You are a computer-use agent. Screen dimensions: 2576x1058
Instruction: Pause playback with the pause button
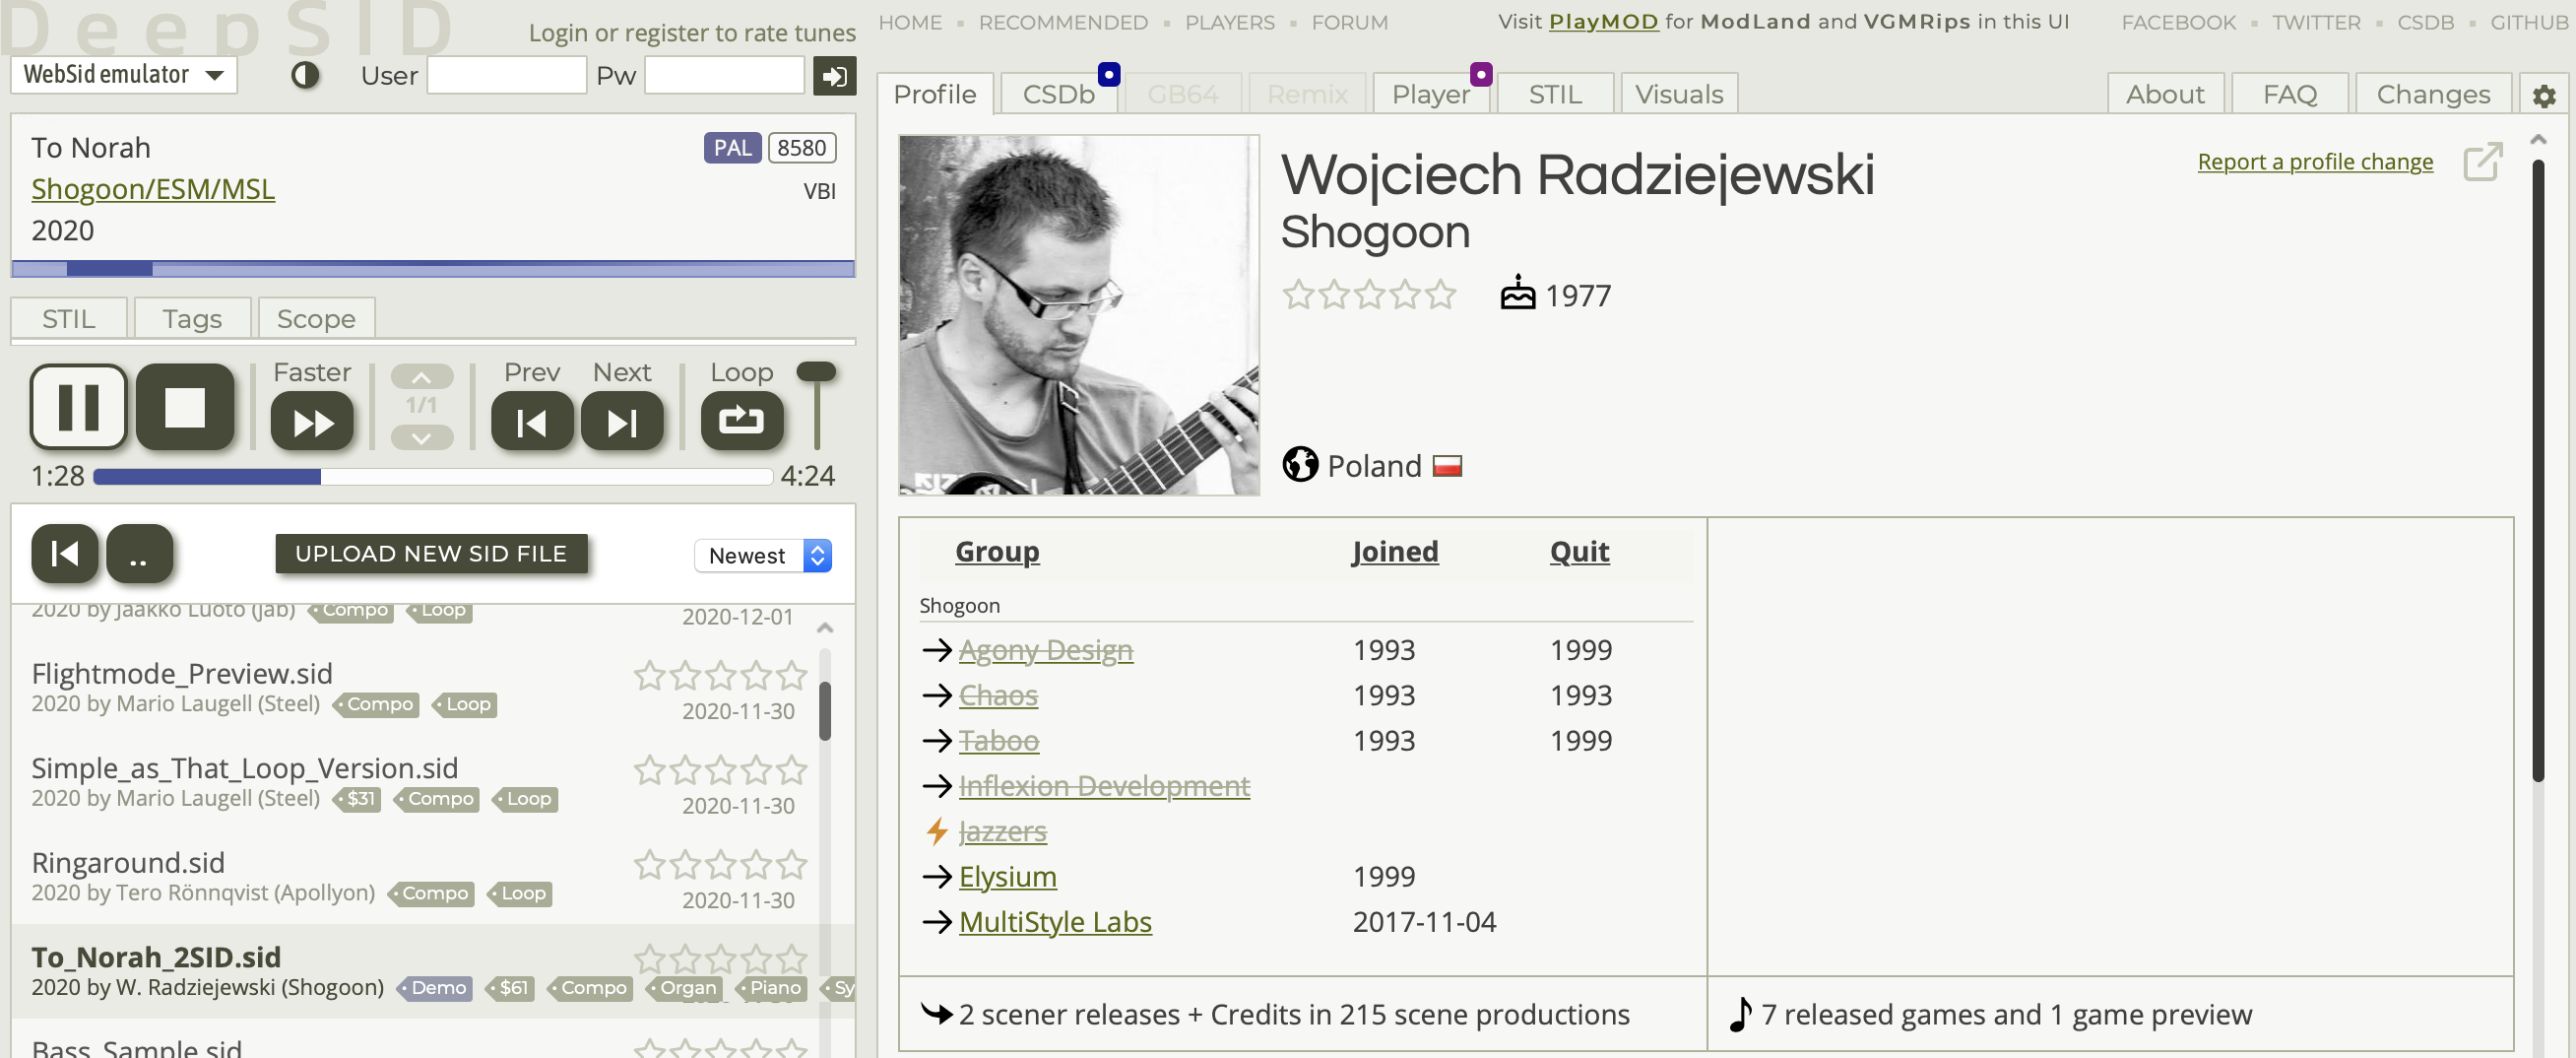[x=78, y=407]
